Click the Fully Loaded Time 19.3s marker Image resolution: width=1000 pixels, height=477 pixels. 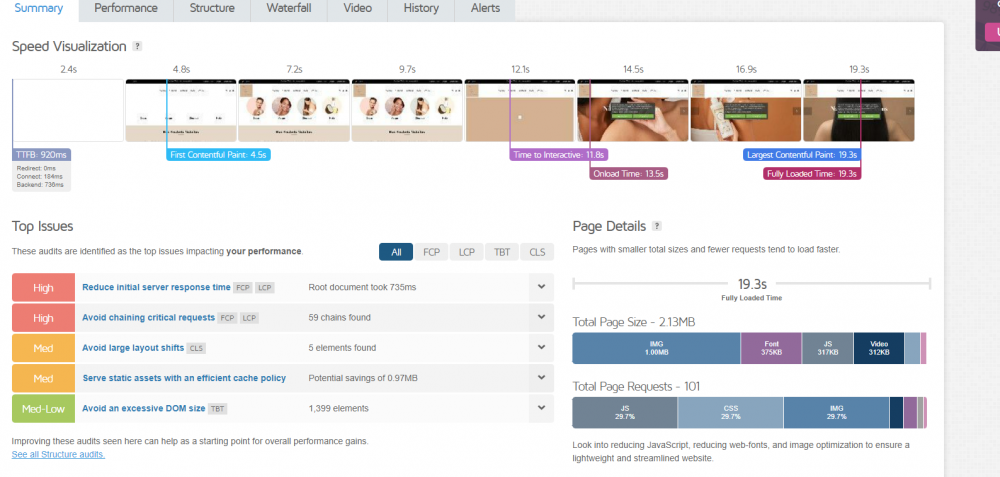(x=812, y=173)
